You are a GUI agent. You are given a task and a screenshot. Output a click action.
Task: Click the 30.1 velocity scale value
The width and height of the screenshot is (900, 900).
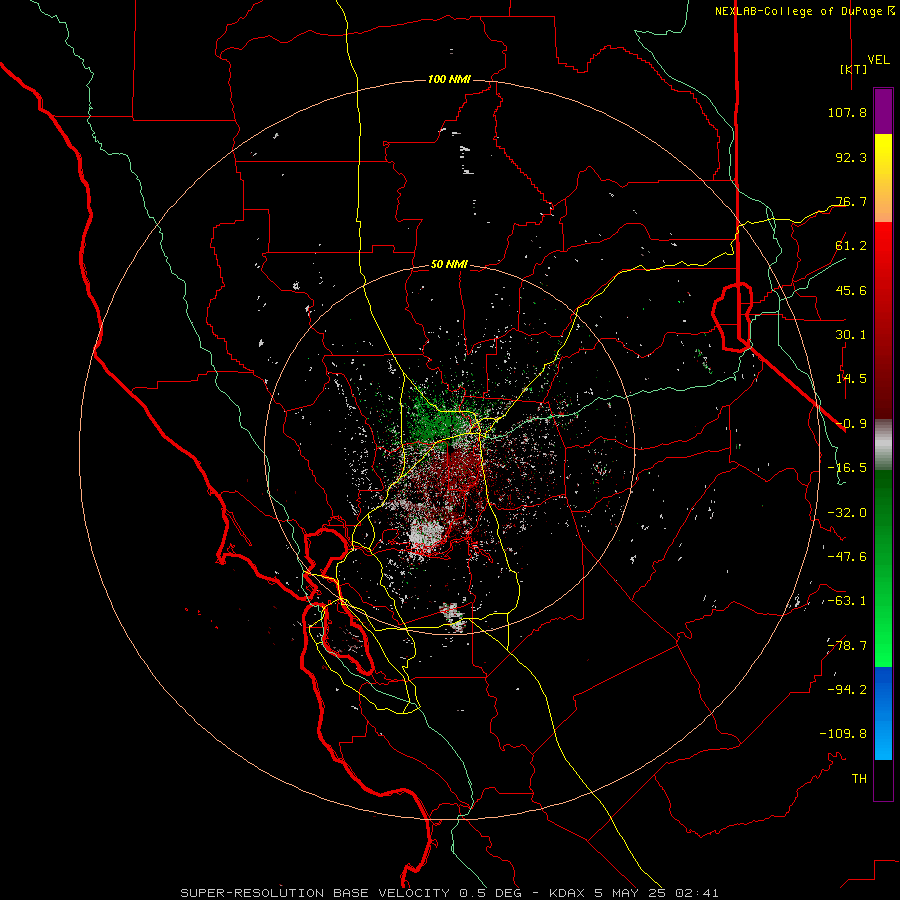coord(851,335)
